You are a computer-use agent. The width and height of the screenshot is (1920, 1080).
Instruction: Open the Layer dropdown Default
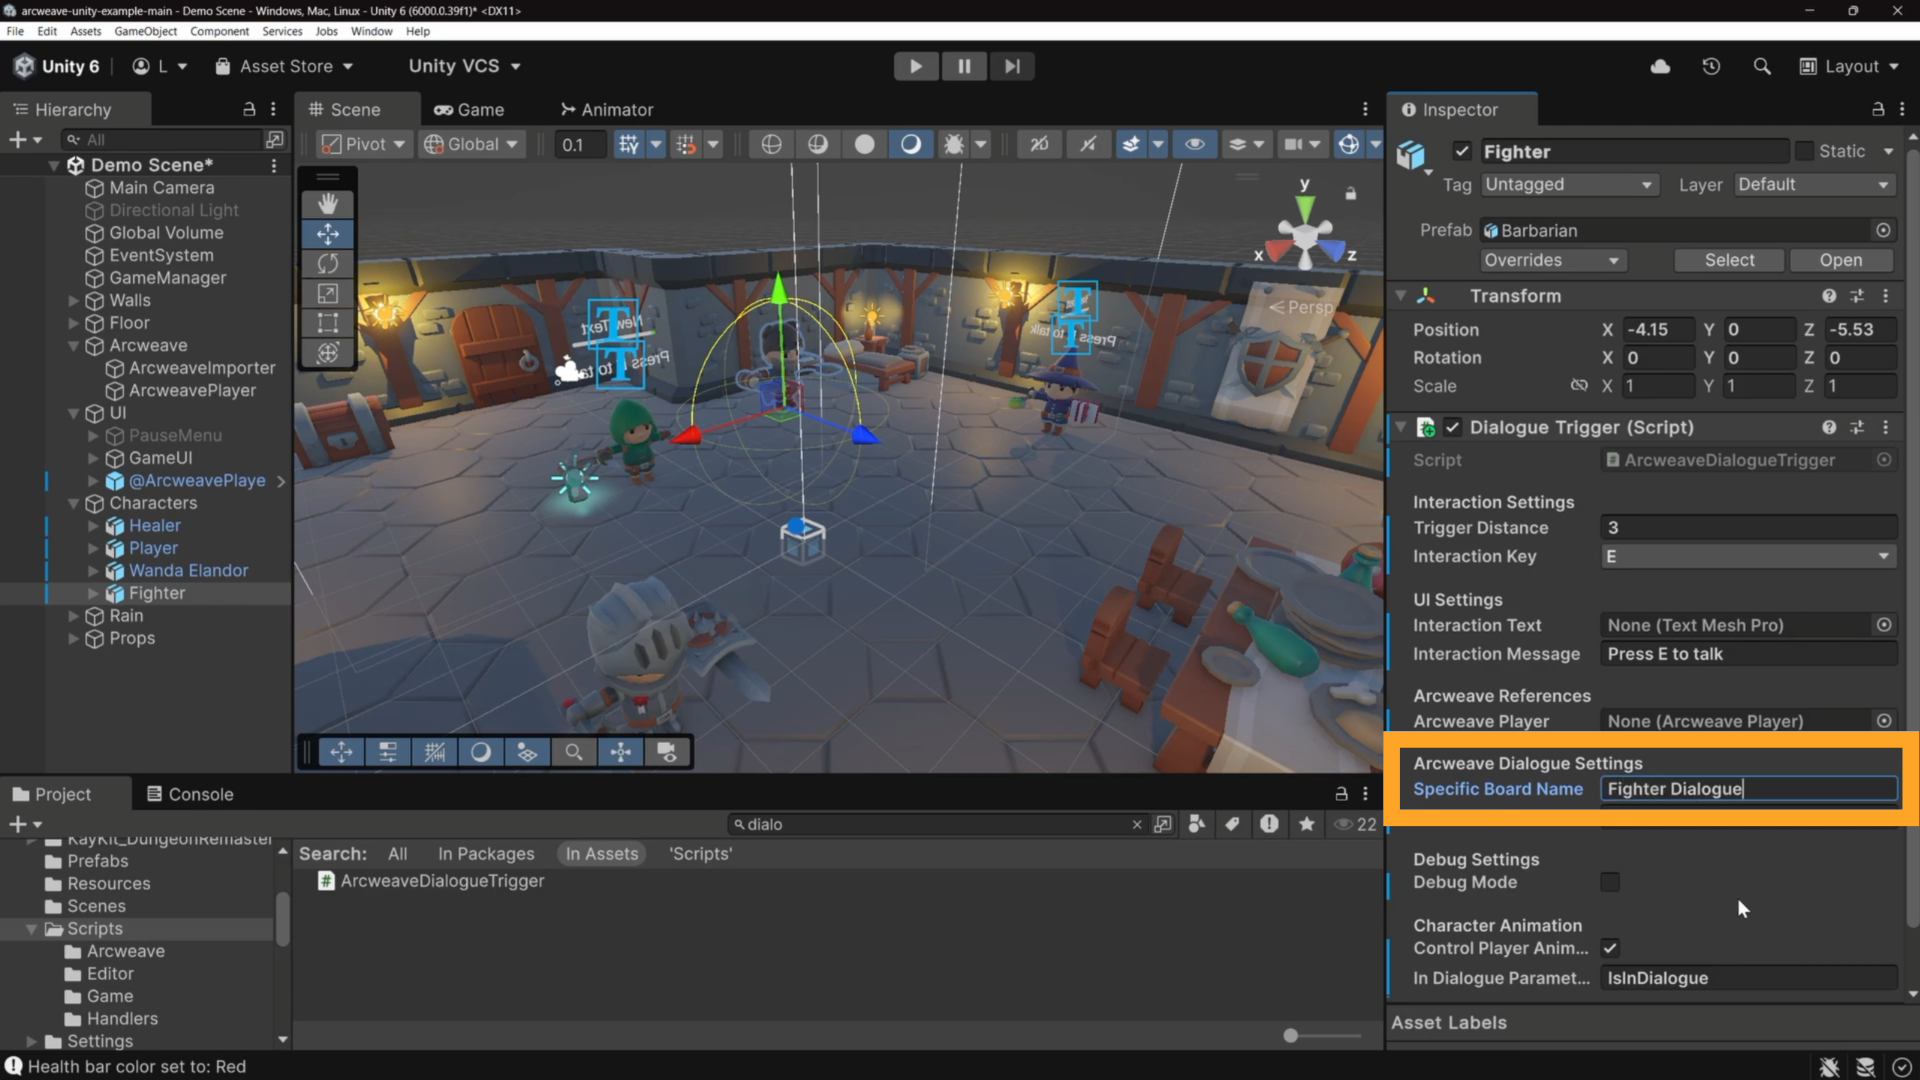click(x=1814, y=185)
